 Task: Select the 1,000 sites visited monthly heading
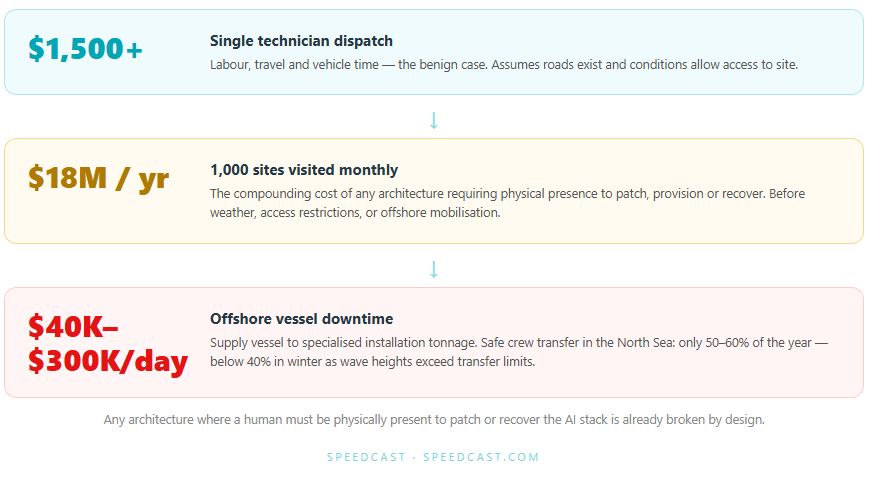[304, 170]
